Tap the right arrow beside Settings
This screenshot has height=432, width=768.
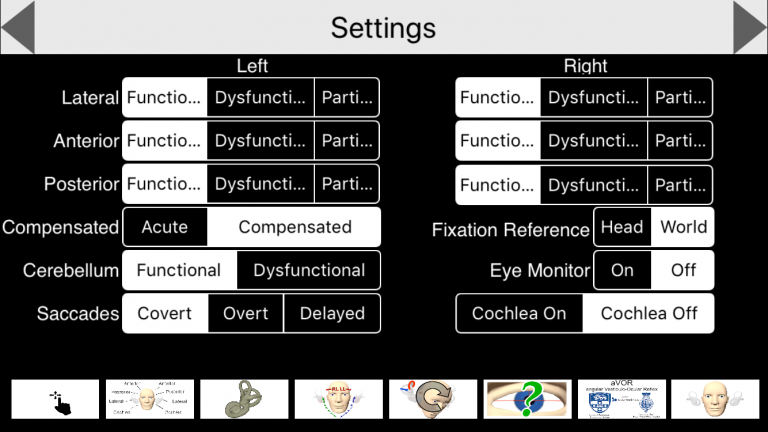point(749,27)
